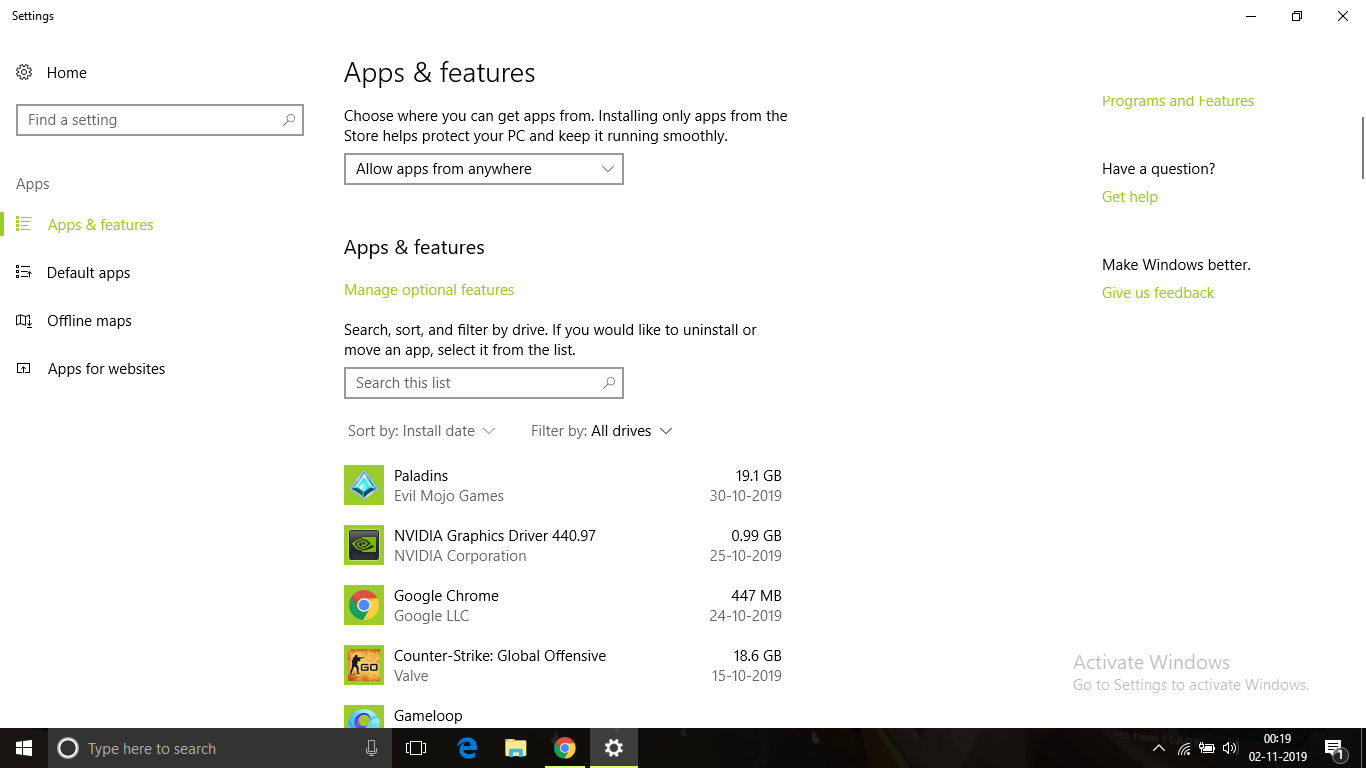Open File Explorer from the taskbar
1366x768 pixels.
point(516,748)
